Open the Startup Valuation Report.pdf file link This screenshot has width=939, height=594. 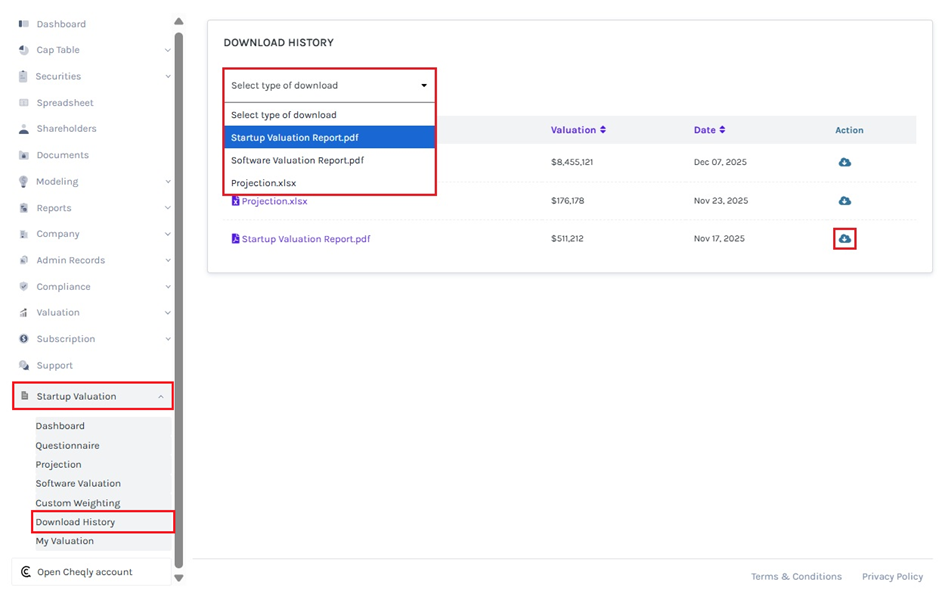305,239
